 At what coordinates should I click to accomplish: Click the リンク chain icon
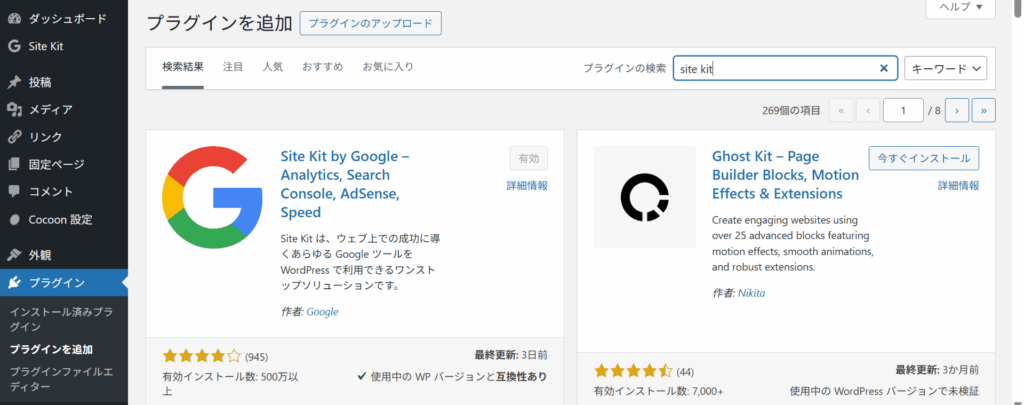[14, 137]
